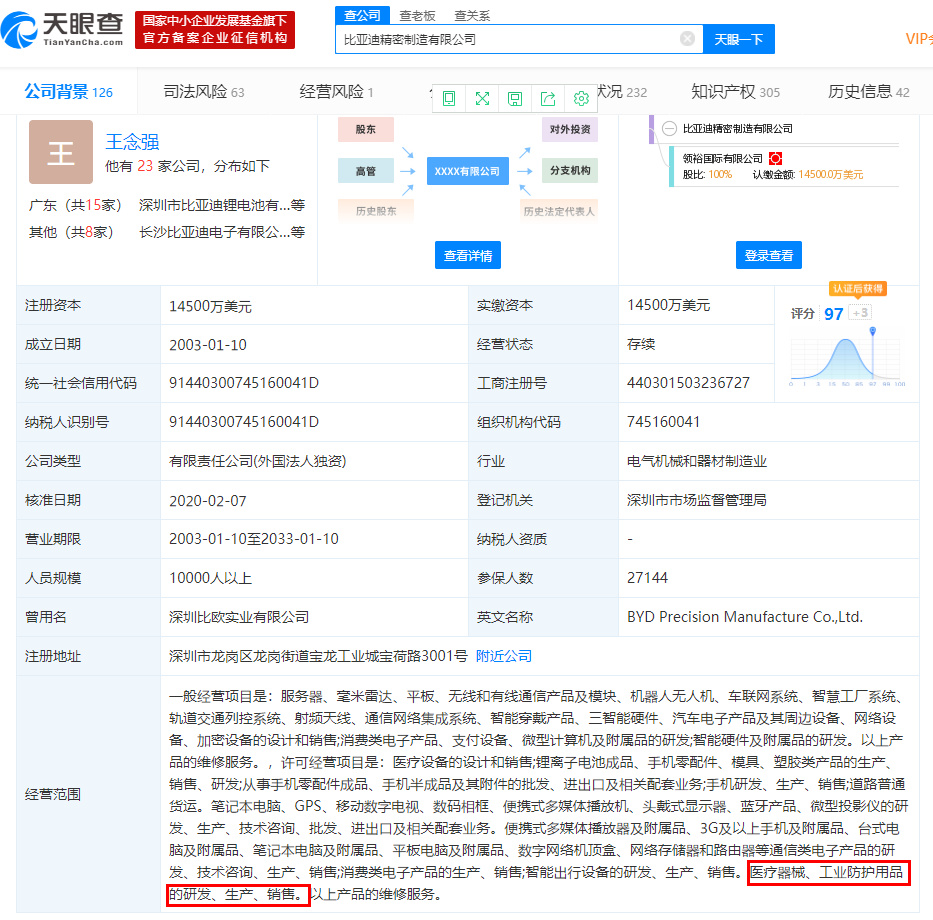
Task: Select 经营状态 value 存续
Action: 641,344
